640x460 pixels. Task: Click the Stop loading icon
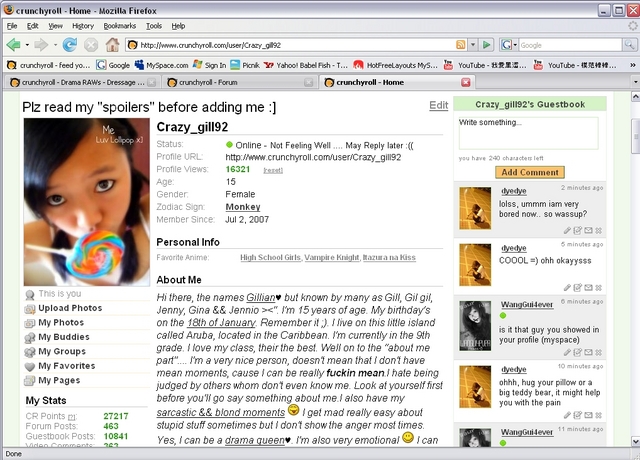coord(91,44)
